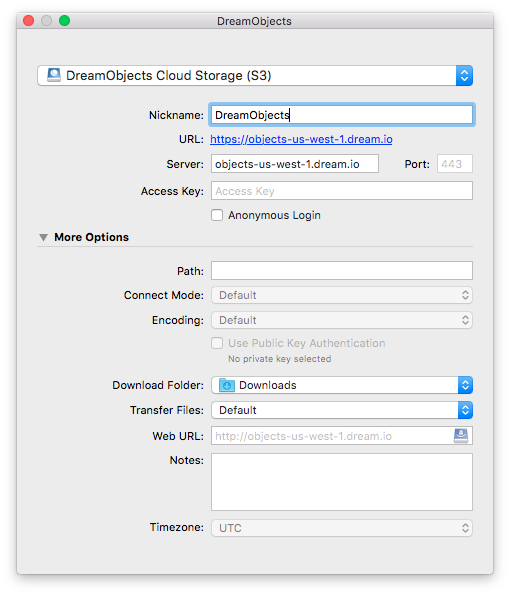510x595 pixels.
Task: Toggle Use Public Key Authentication checkbox
Action: [x=217, y=343]
